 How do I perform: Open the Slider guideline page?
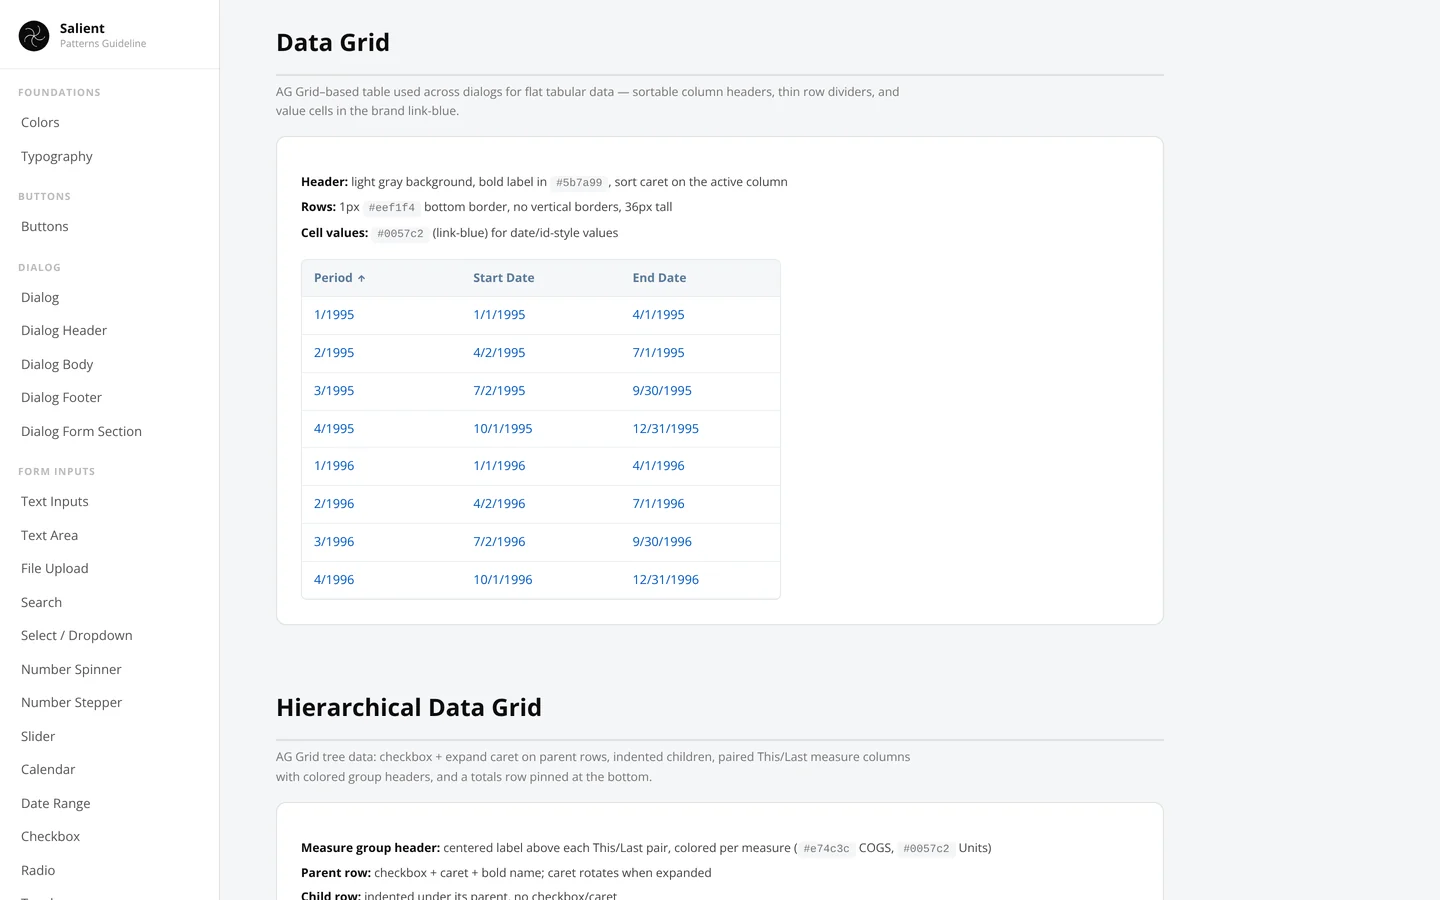[x=38, y=736]
